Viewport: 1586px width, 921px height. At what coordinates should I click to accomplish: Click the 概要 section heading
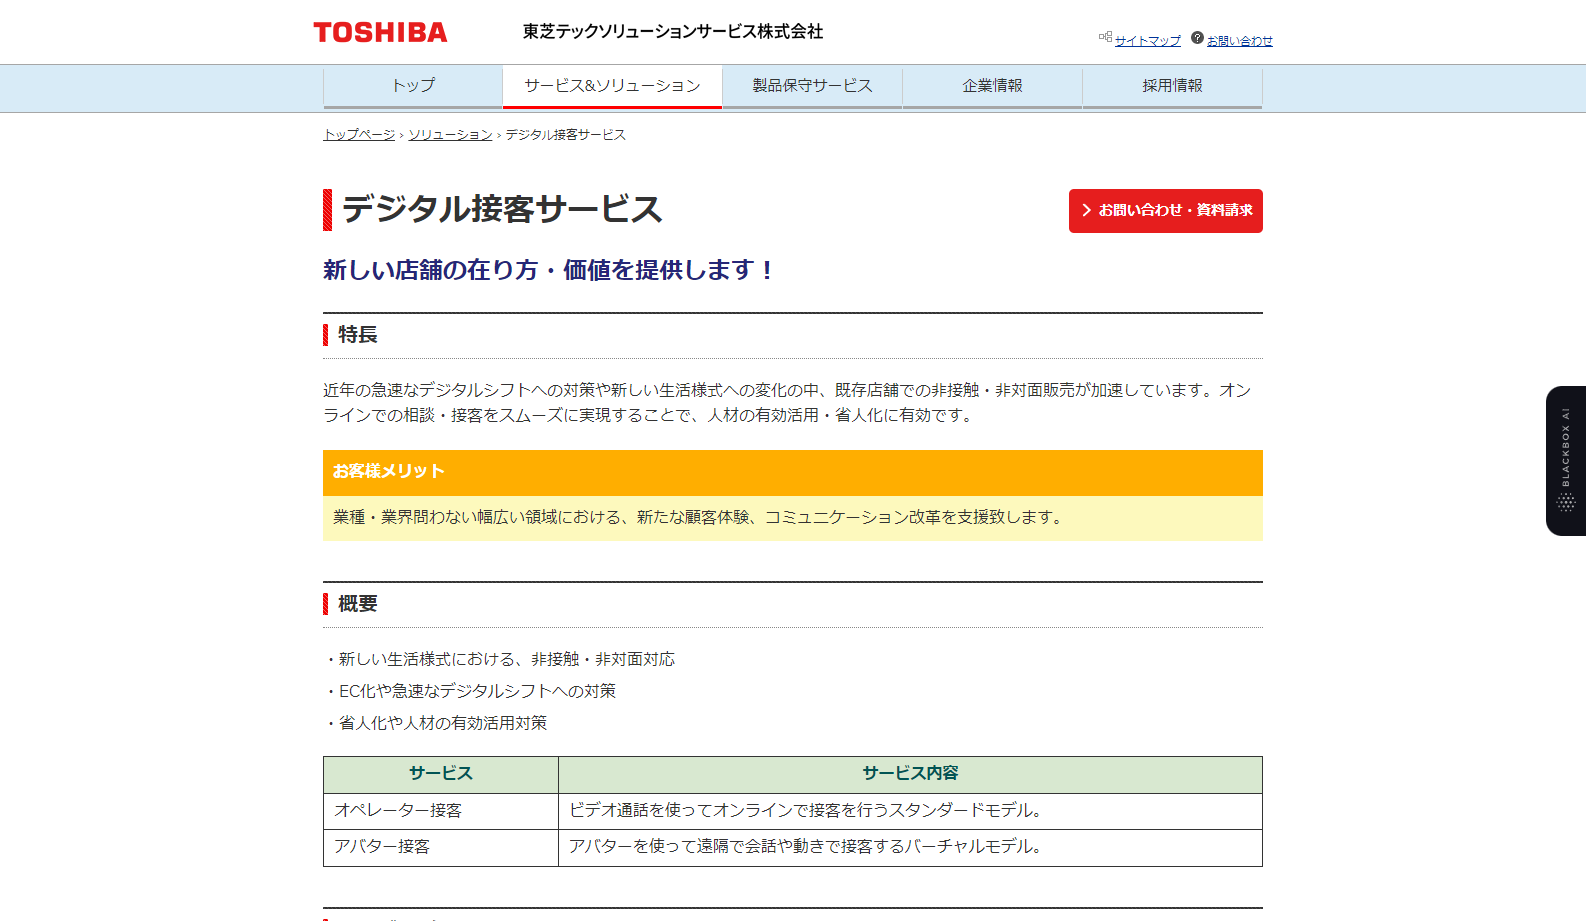(357, 604)
